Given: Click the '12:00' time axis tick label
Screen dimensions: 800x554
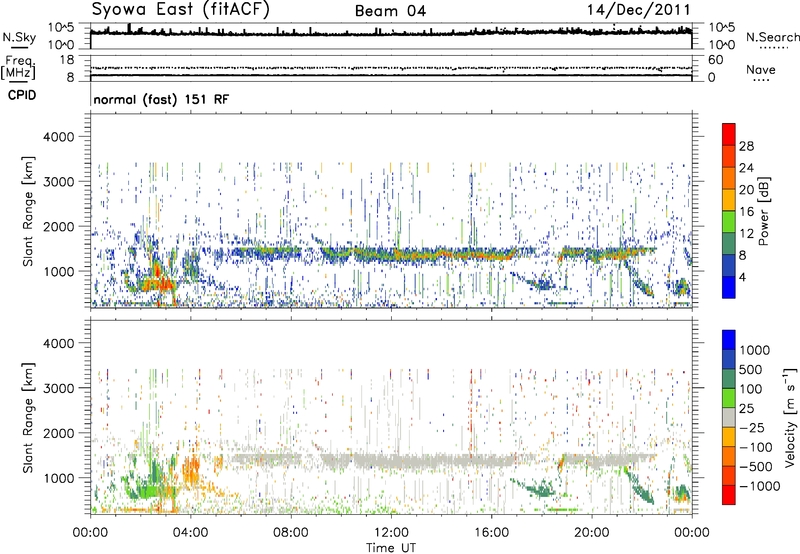Looking at the screenshot, I should click(391, 533).
